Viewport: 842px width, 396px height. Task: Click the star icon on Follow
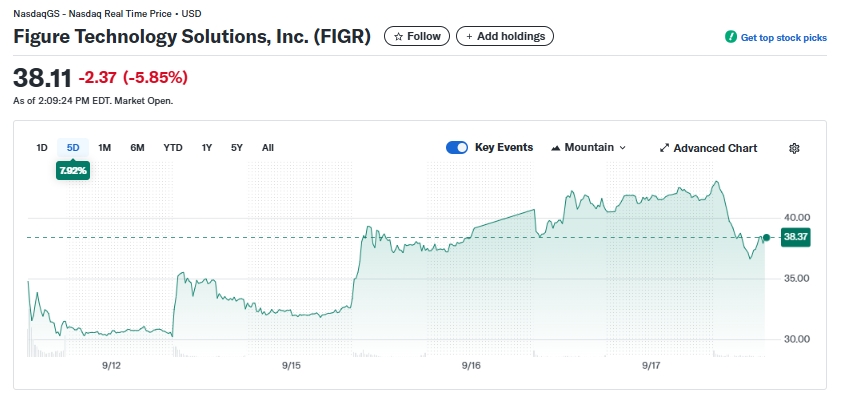pyautogui.click(x=398, y=37)
